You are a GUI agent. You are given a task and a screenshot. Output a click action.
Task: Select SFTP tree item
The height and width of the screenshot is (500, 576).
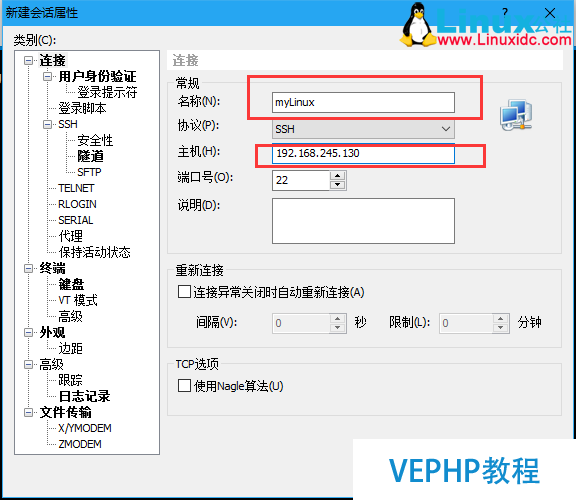pos(89,172)
